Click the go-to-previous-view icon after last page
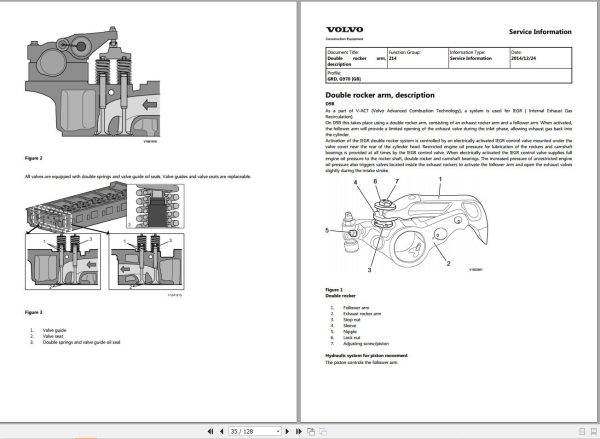This screenshot has height=439, width=600. tap(311, 431)
